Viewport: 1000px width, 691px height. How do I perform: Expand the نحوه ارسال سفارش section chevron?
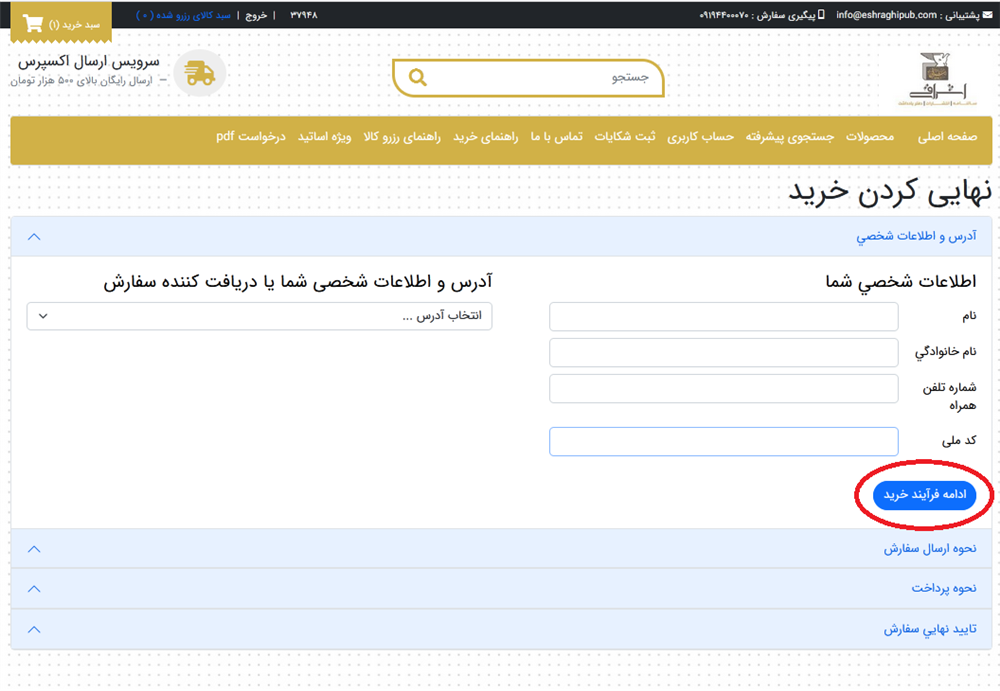(x=34, y=549)
